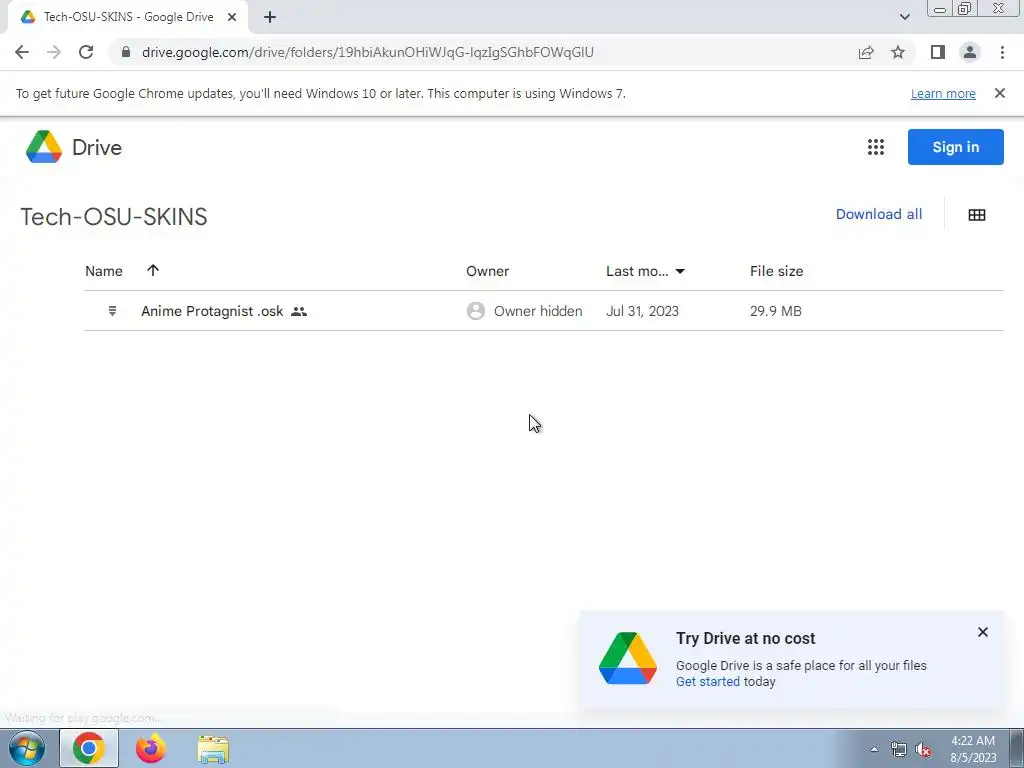
Task: Click the Chrome taskbar icon
Action: click(89, 748)
